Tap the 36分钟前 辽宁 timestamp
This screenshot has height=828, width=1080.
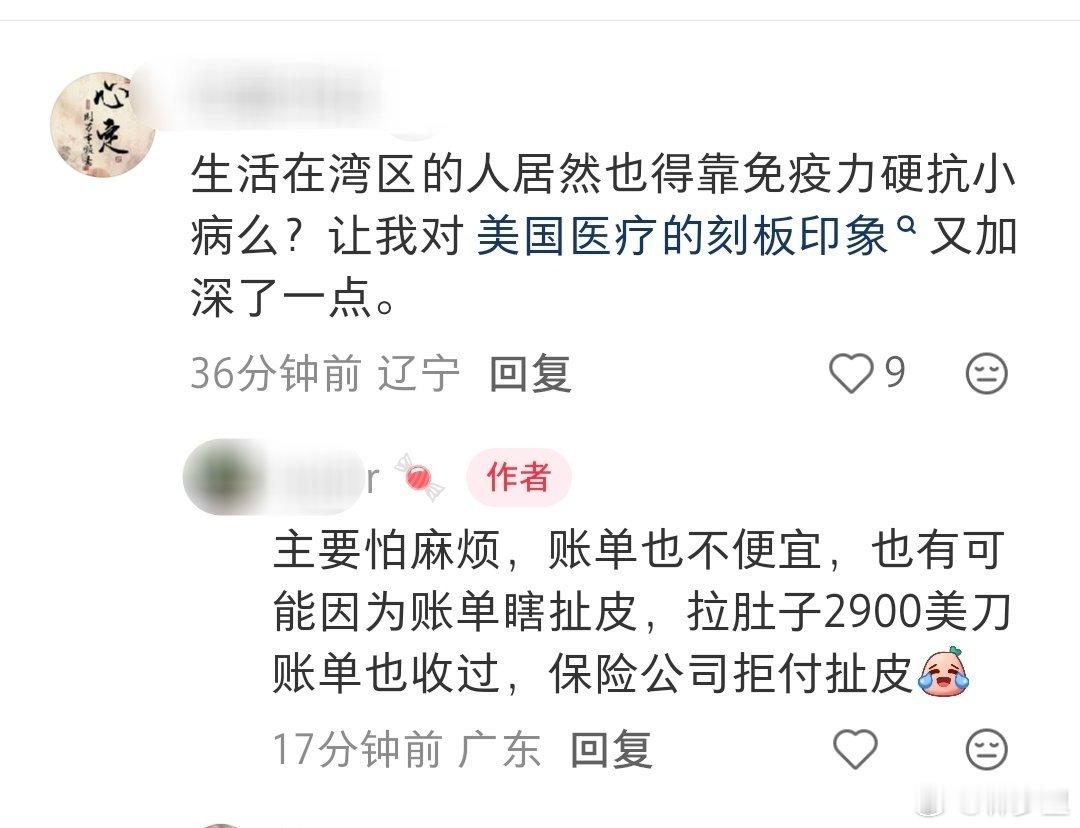click(325, 373)
